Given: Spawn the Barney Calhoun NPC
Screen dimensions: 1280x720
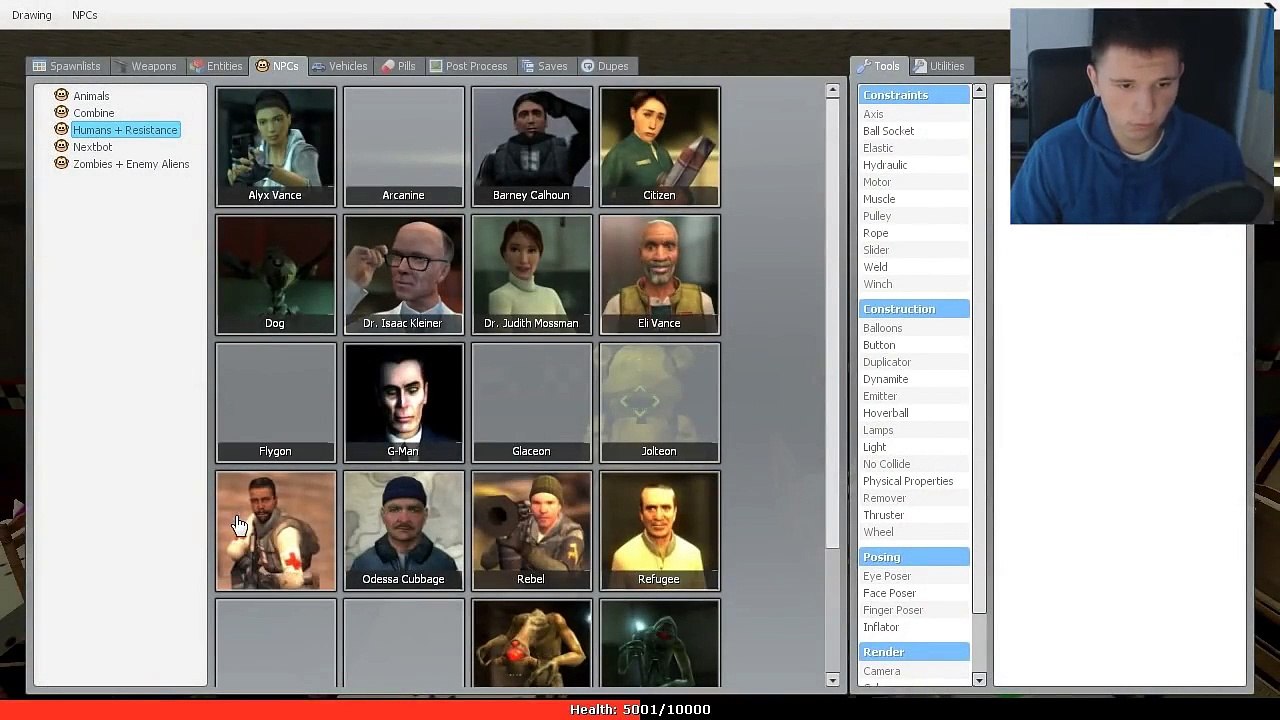Looking at the screenshot, I should 531,146.
